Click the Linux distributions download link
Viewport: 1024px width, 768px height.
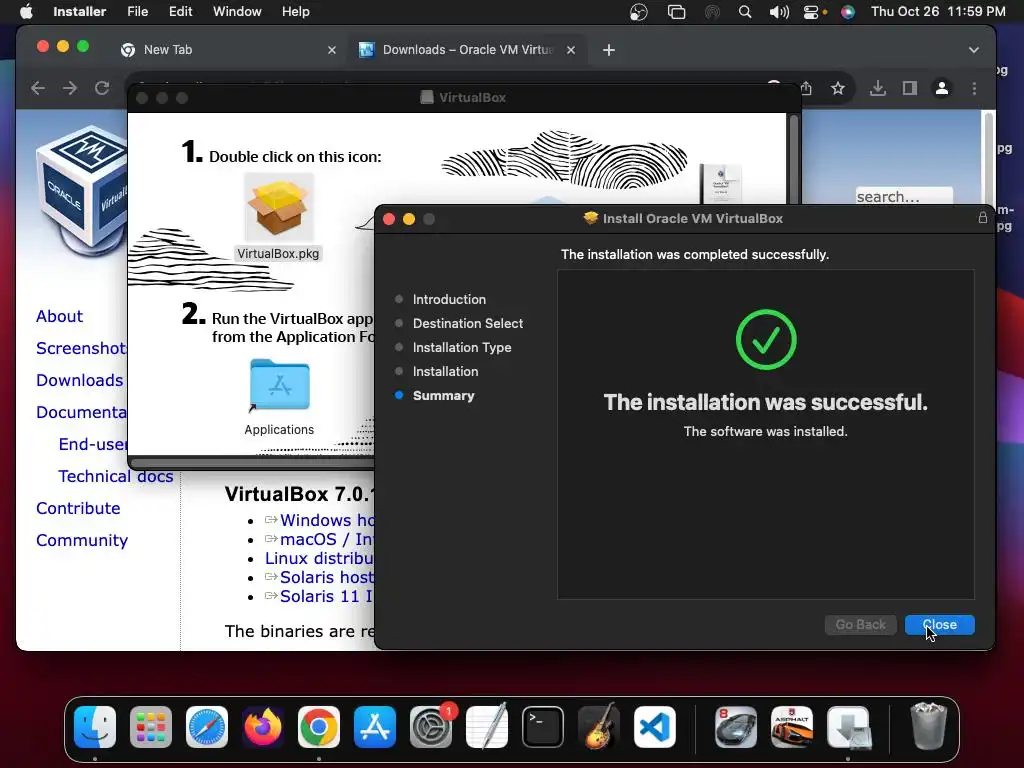319,558
